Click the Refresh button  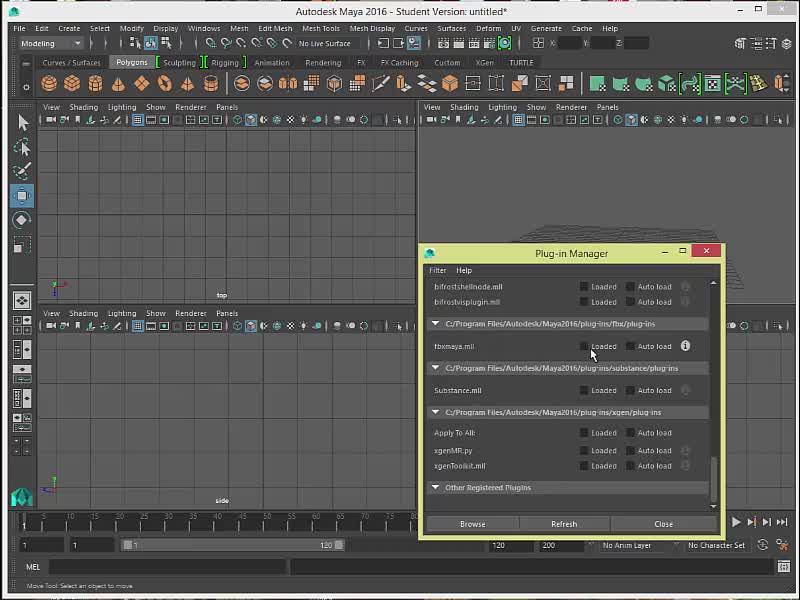(564, 524)
